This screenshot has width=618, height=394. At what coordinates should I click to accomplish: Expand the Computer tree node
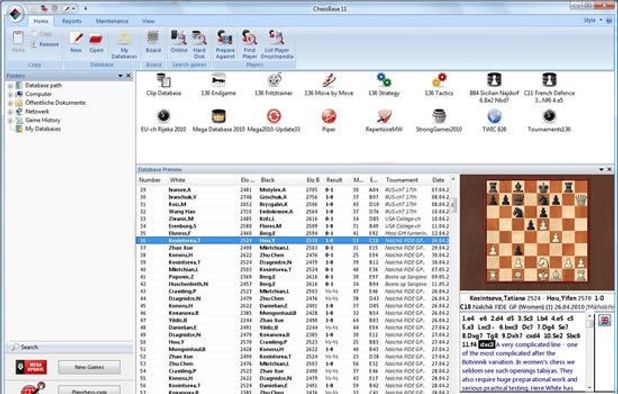point(11,94)
